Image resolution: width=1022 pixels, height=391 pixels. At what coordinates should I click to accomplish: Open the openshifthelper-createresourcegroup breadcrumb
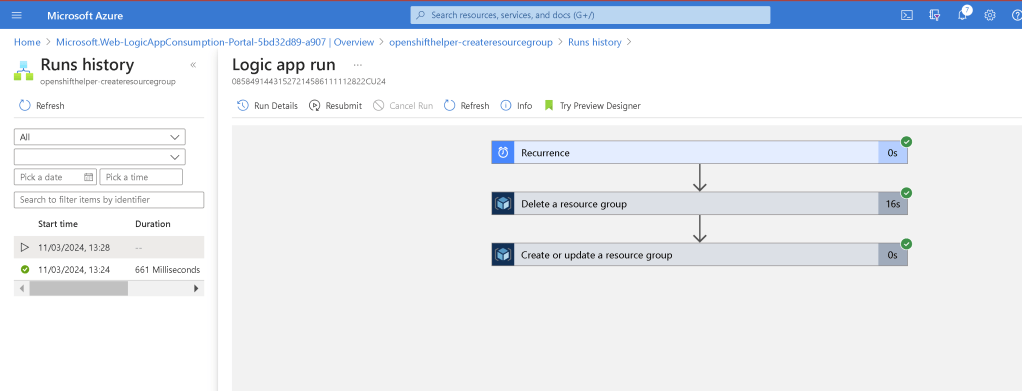pyautogui.click(x=471, y=42)
